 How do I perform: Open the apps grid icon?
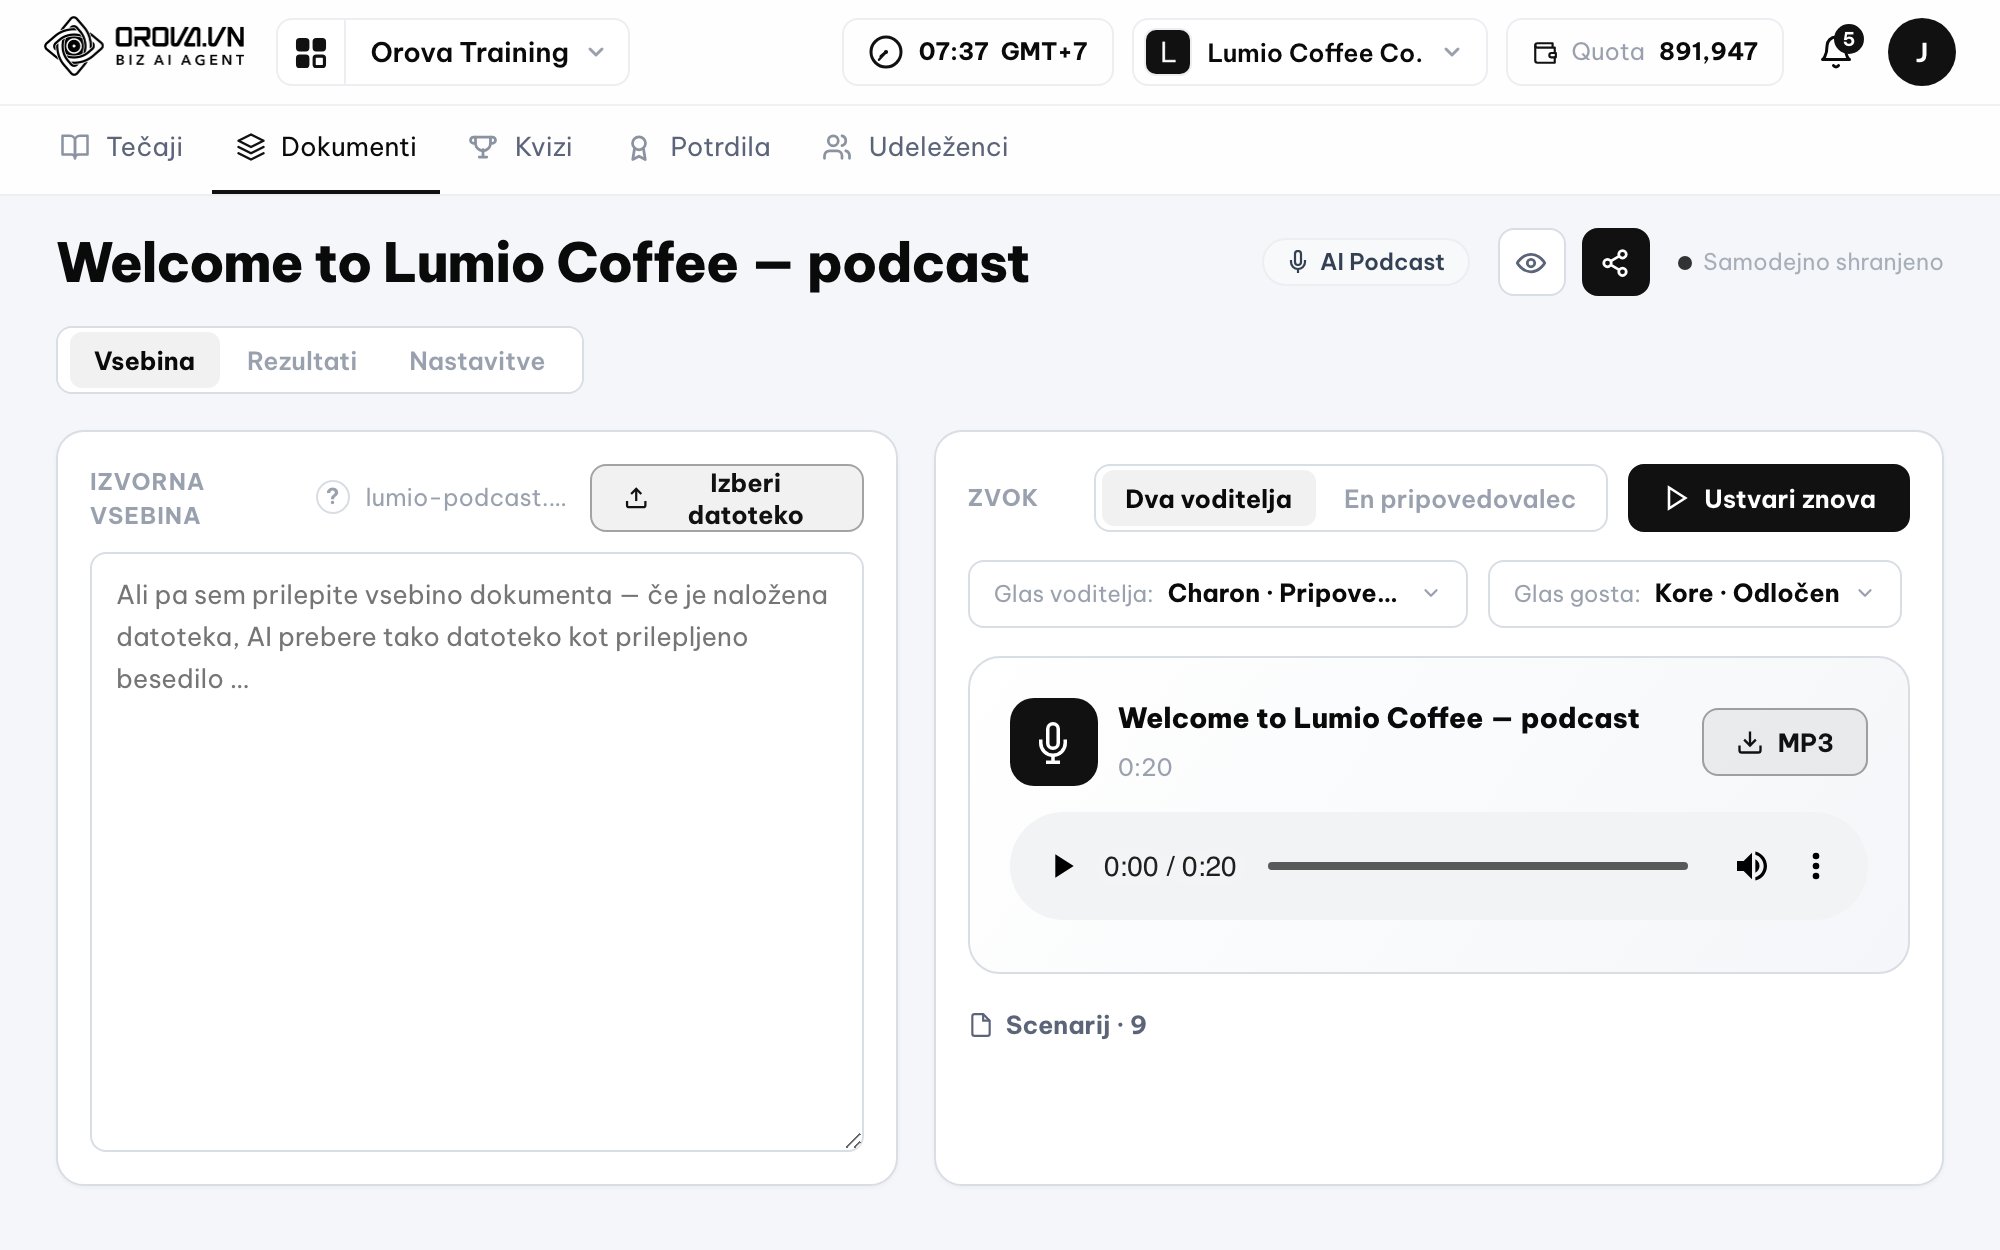point(311,52)
